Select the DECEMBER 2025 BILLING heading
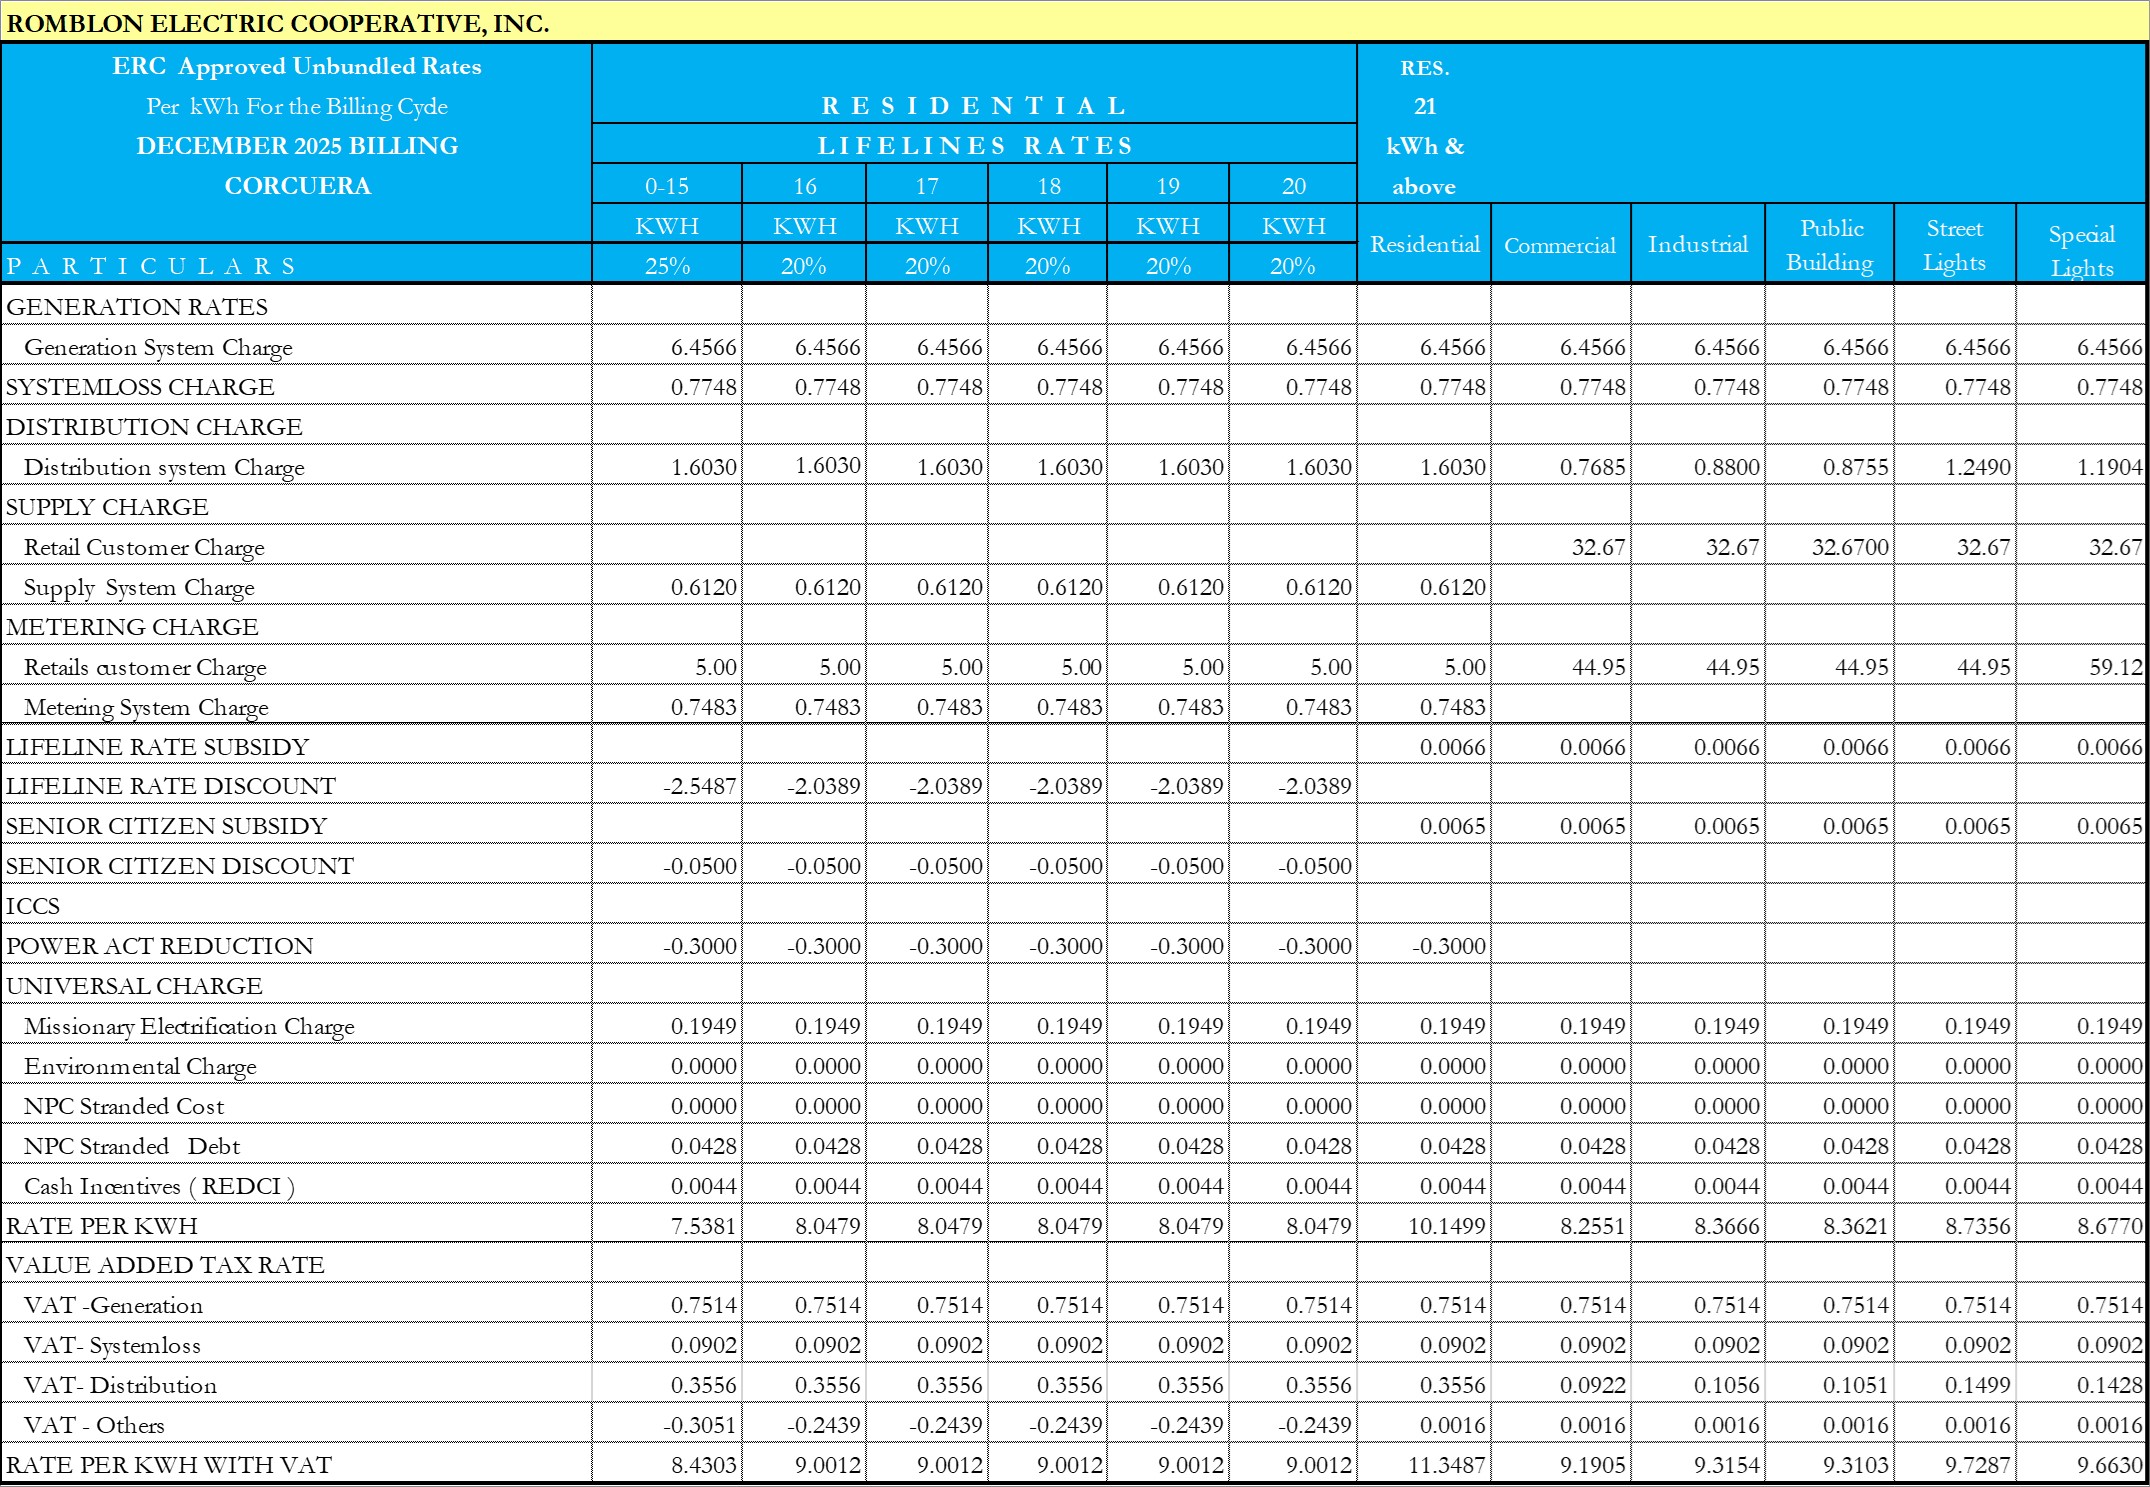Image resolution: width=2150 pixels, height=1487 pixels. (297, 146)
